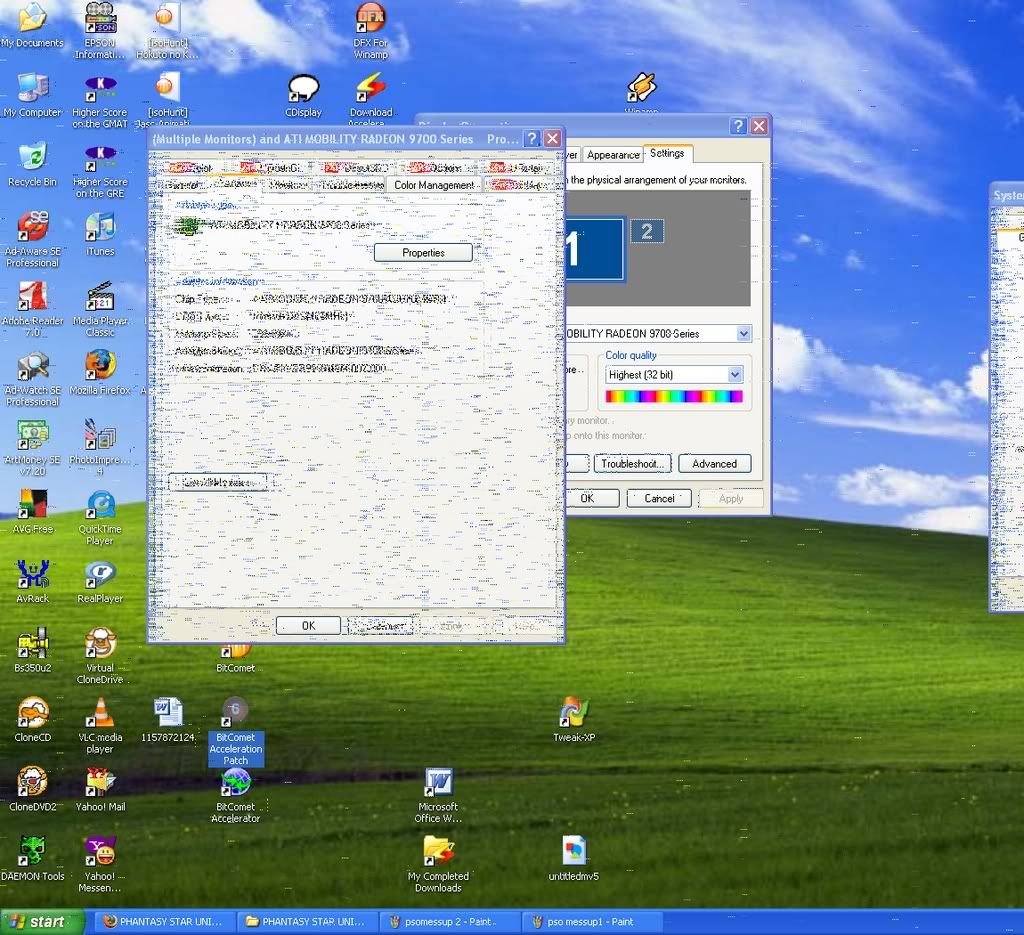Viewport: 1024px width, 935px height.
Task: Open the Microsoft Office Word shortcut
Action: pos(438,795)
